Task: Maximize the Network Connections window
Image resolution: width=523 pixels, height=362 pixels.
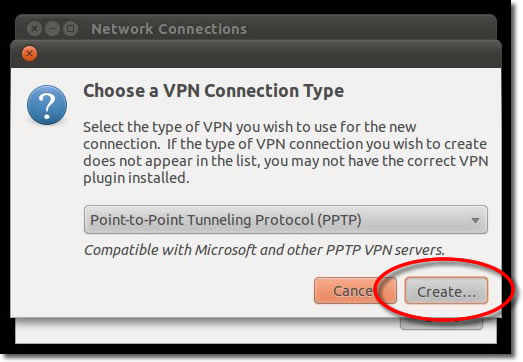Action: point(70,29)
